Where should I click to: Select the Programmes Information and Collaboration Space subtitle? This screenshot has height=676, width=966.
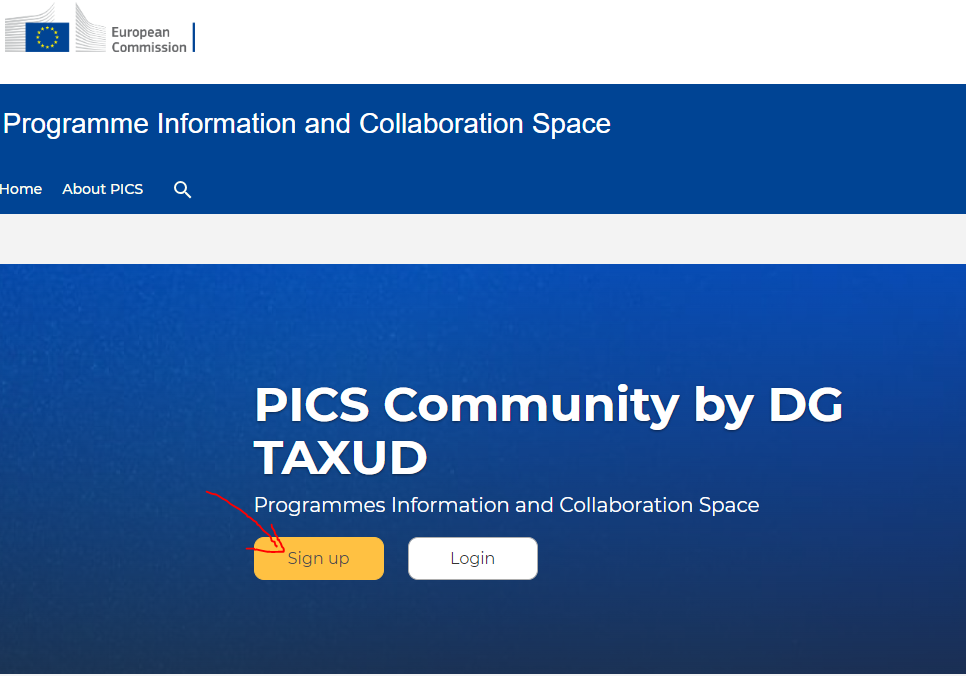(x=506, y=505)
